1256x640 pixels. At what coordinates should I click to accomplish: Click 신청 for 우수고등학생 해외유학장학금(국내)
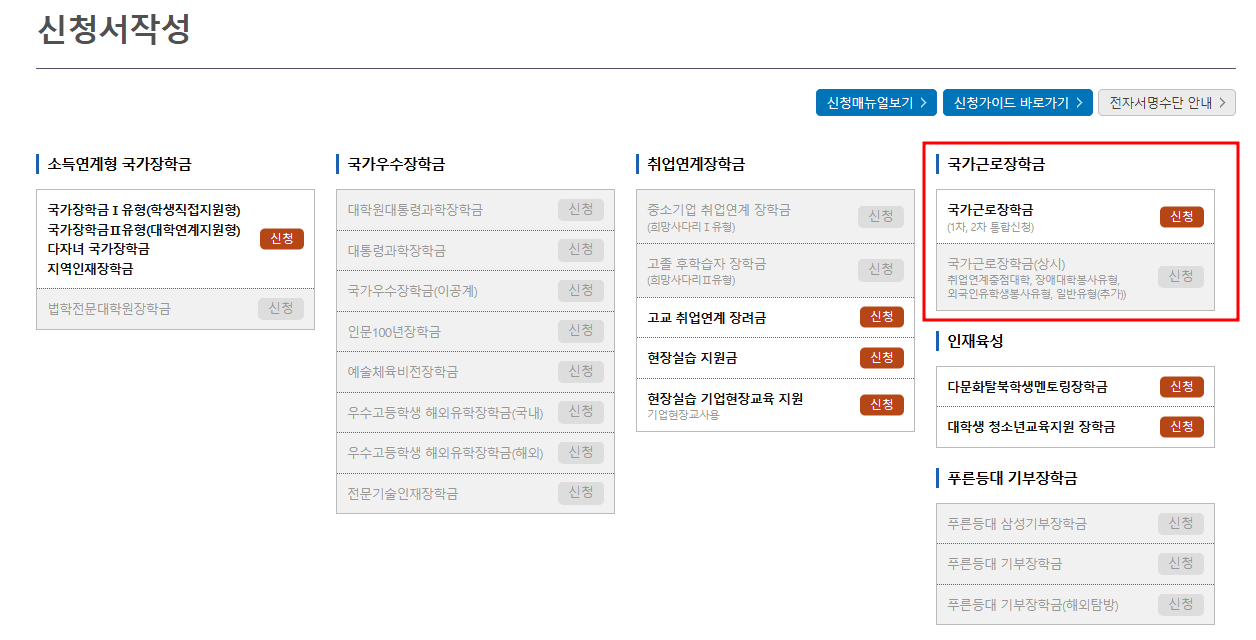[581, 411]
